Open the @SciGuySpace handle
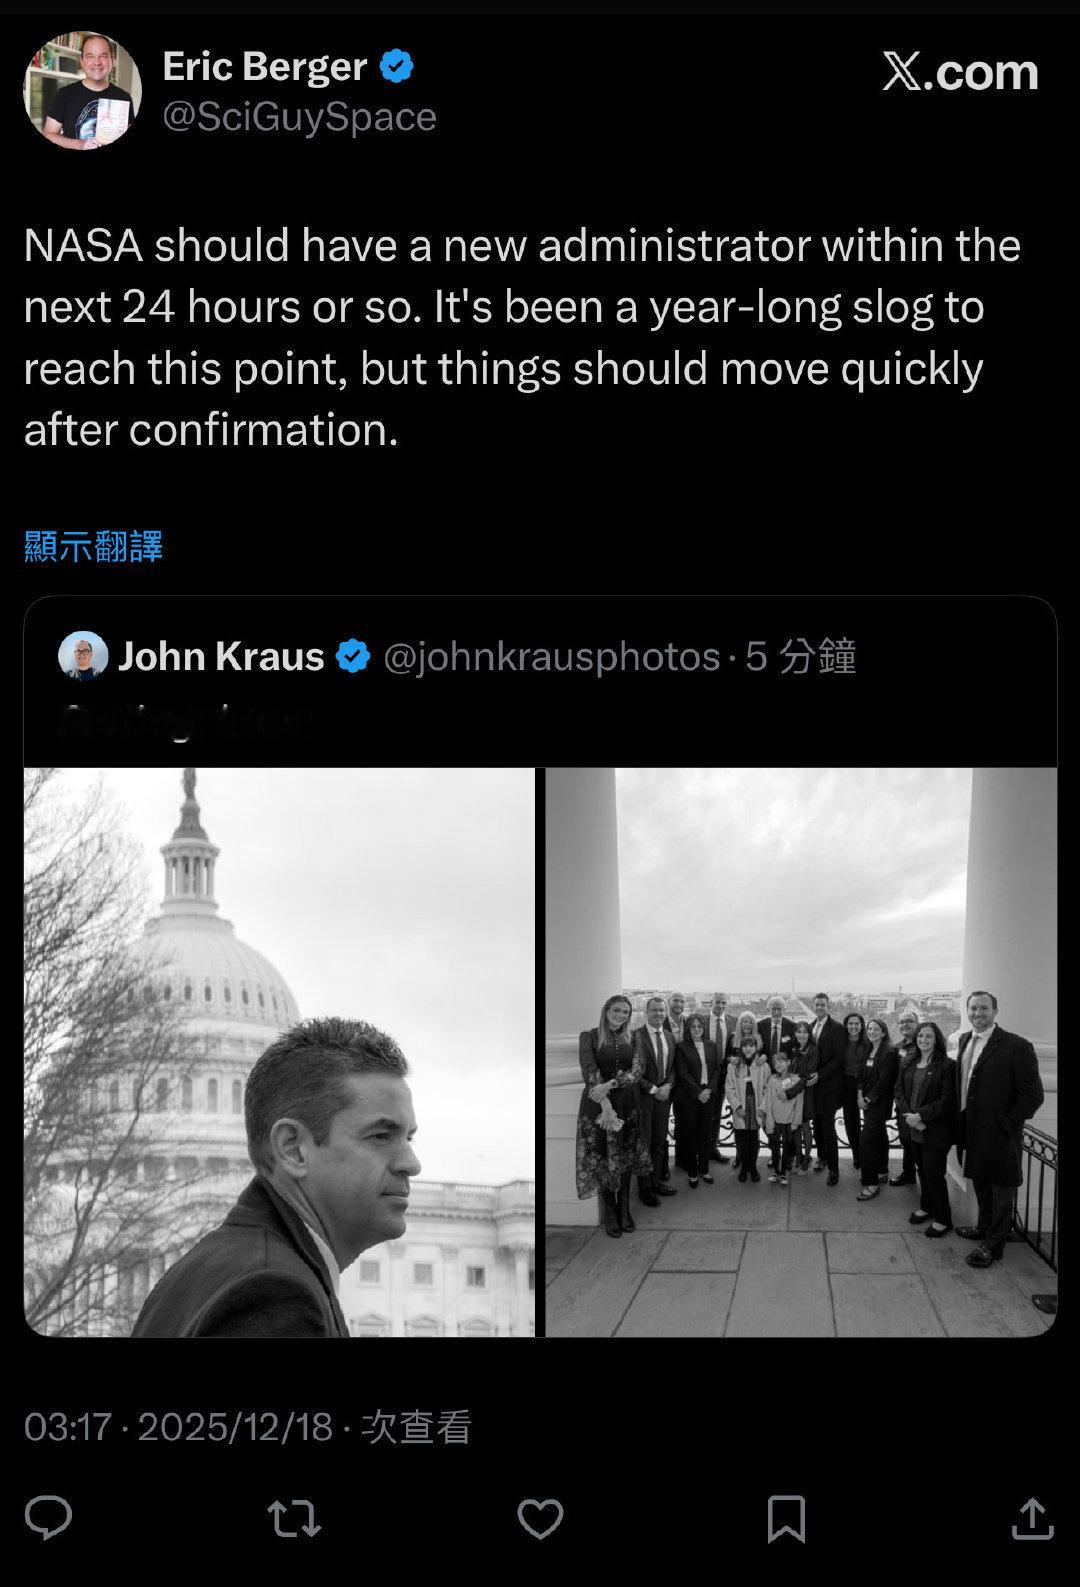 [x=299, y=117]
